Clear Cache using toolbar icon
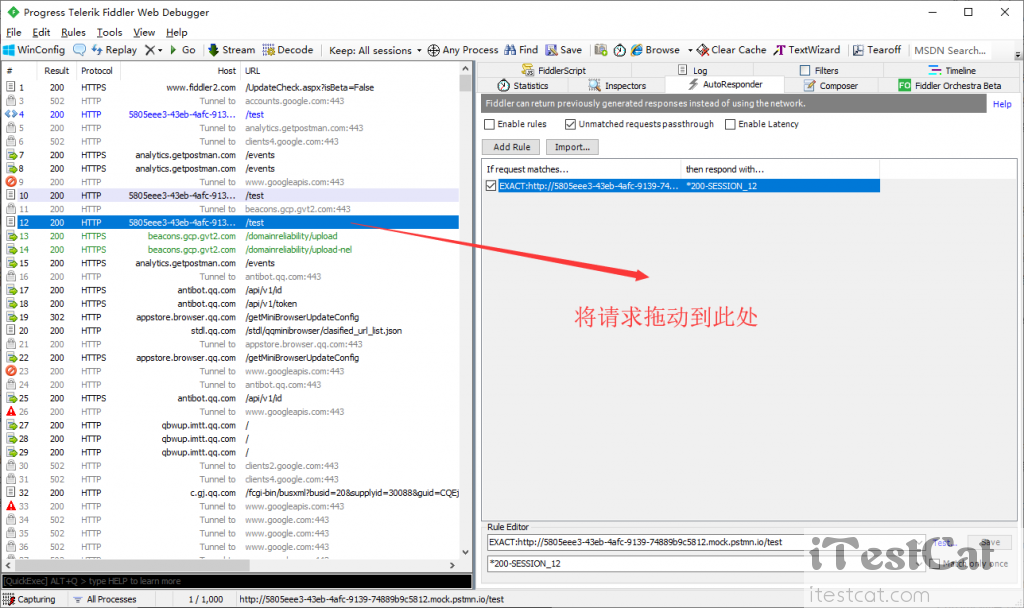 pyautogui.click(x=731, y=50)
